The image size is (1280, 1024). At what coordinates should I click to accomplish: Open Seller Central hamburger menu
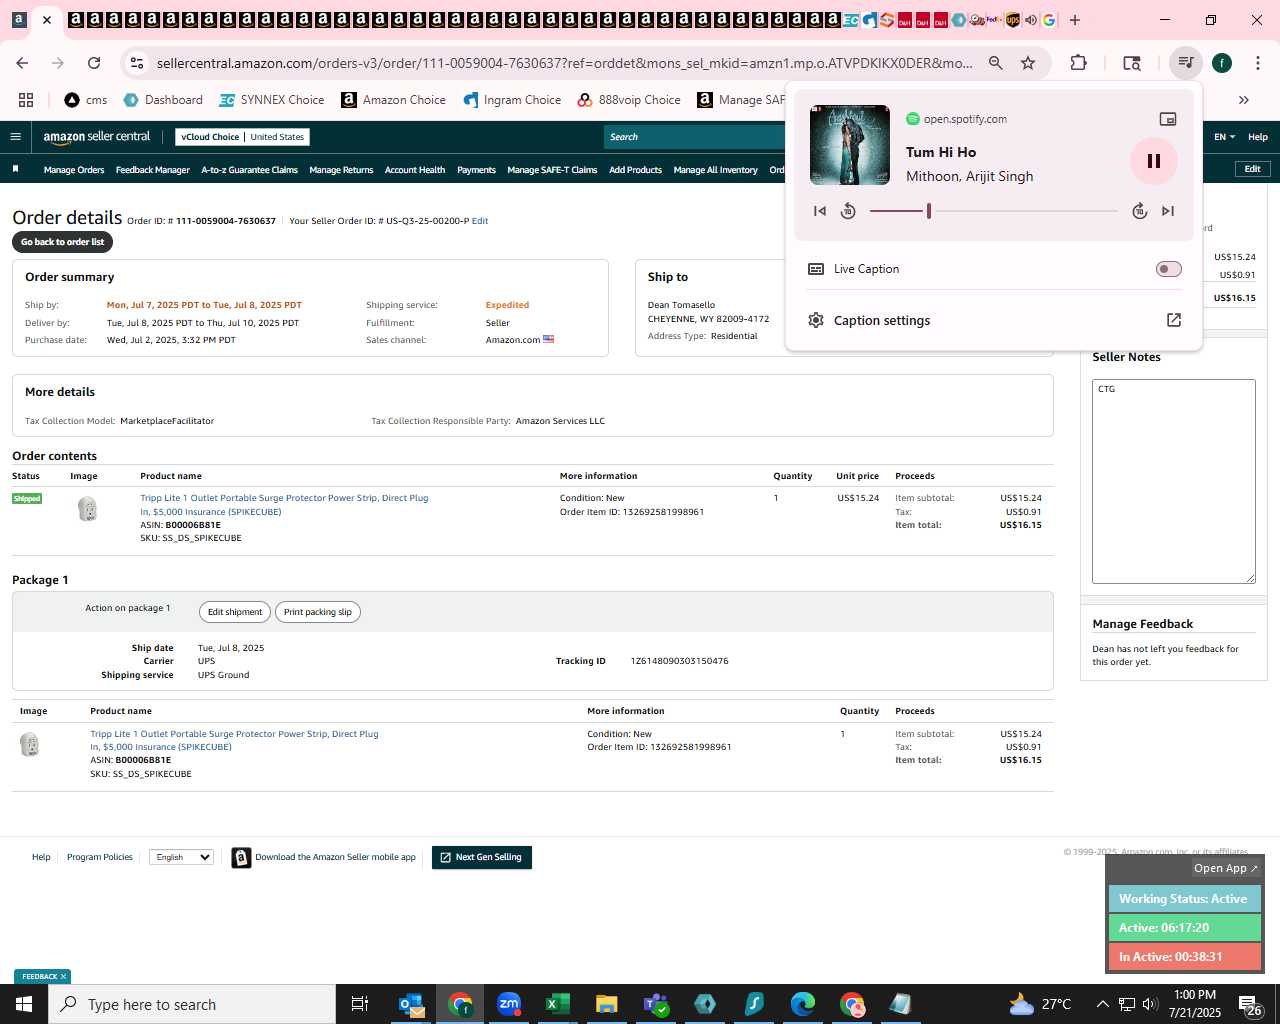(x=15, y=137)
